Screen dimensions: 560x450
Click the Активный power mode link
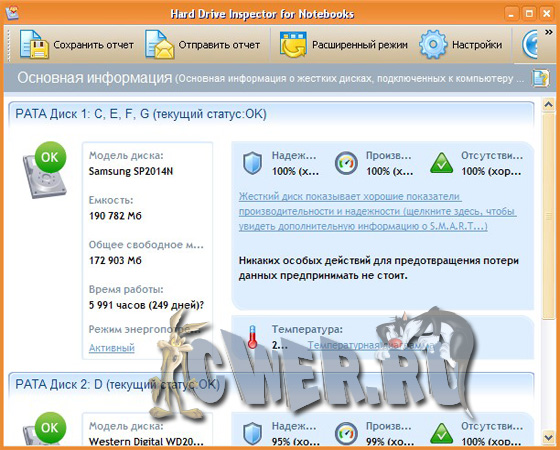[x=112, y=348]
